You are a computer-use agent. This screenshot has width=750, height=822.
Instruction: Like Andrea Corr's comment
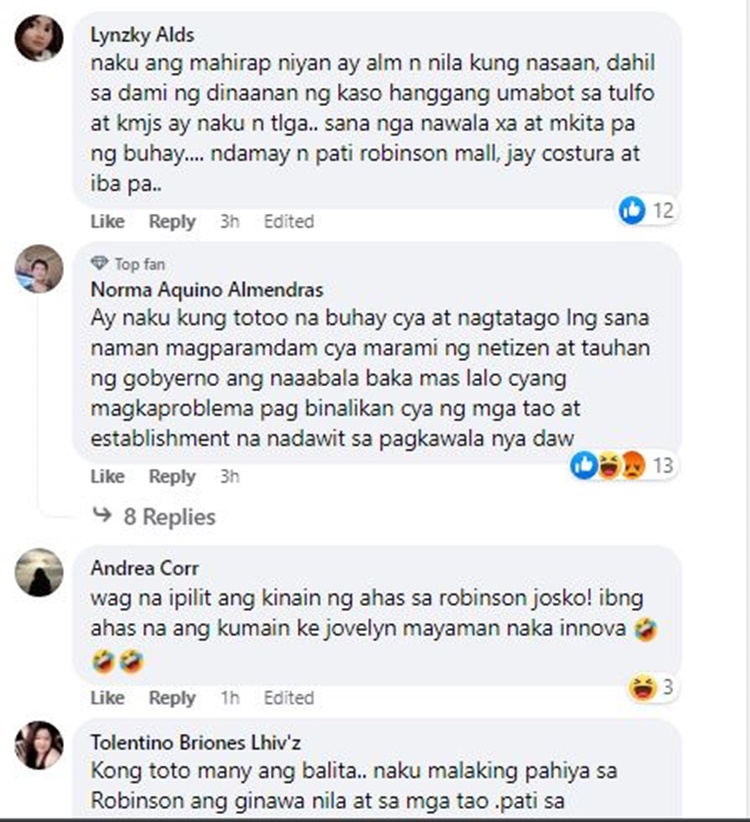click(x=107, y=698)
